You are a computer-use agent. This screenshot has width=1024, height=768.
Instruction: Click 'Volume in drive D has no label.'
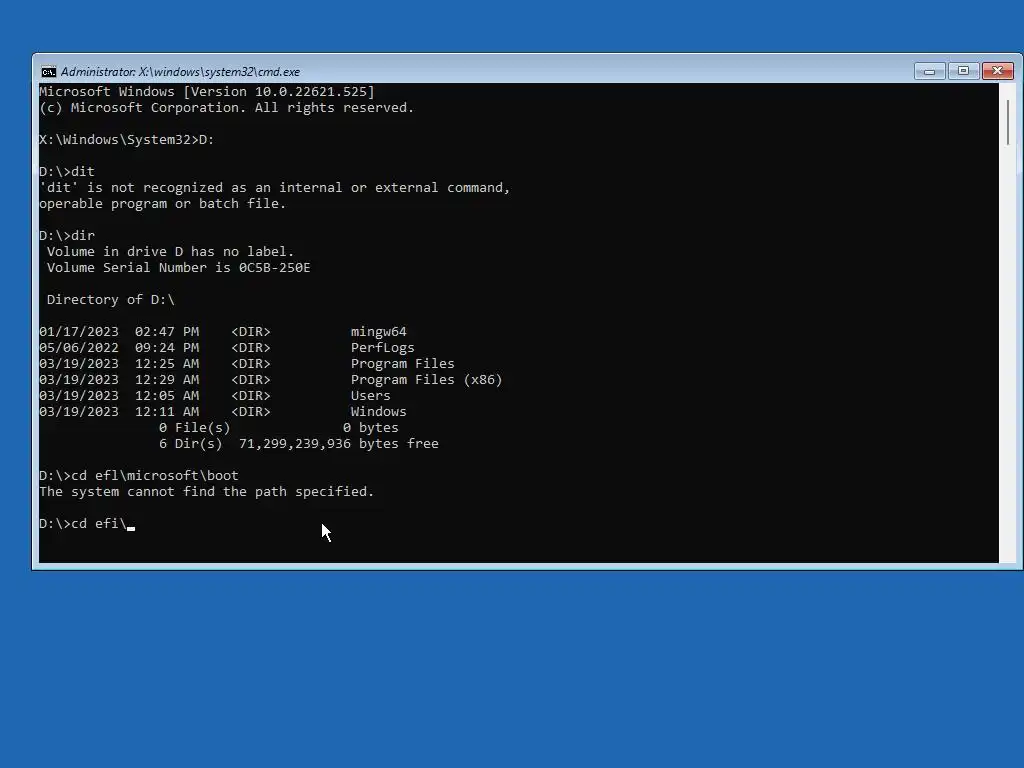pyautogui.click(x=170, y=251)
